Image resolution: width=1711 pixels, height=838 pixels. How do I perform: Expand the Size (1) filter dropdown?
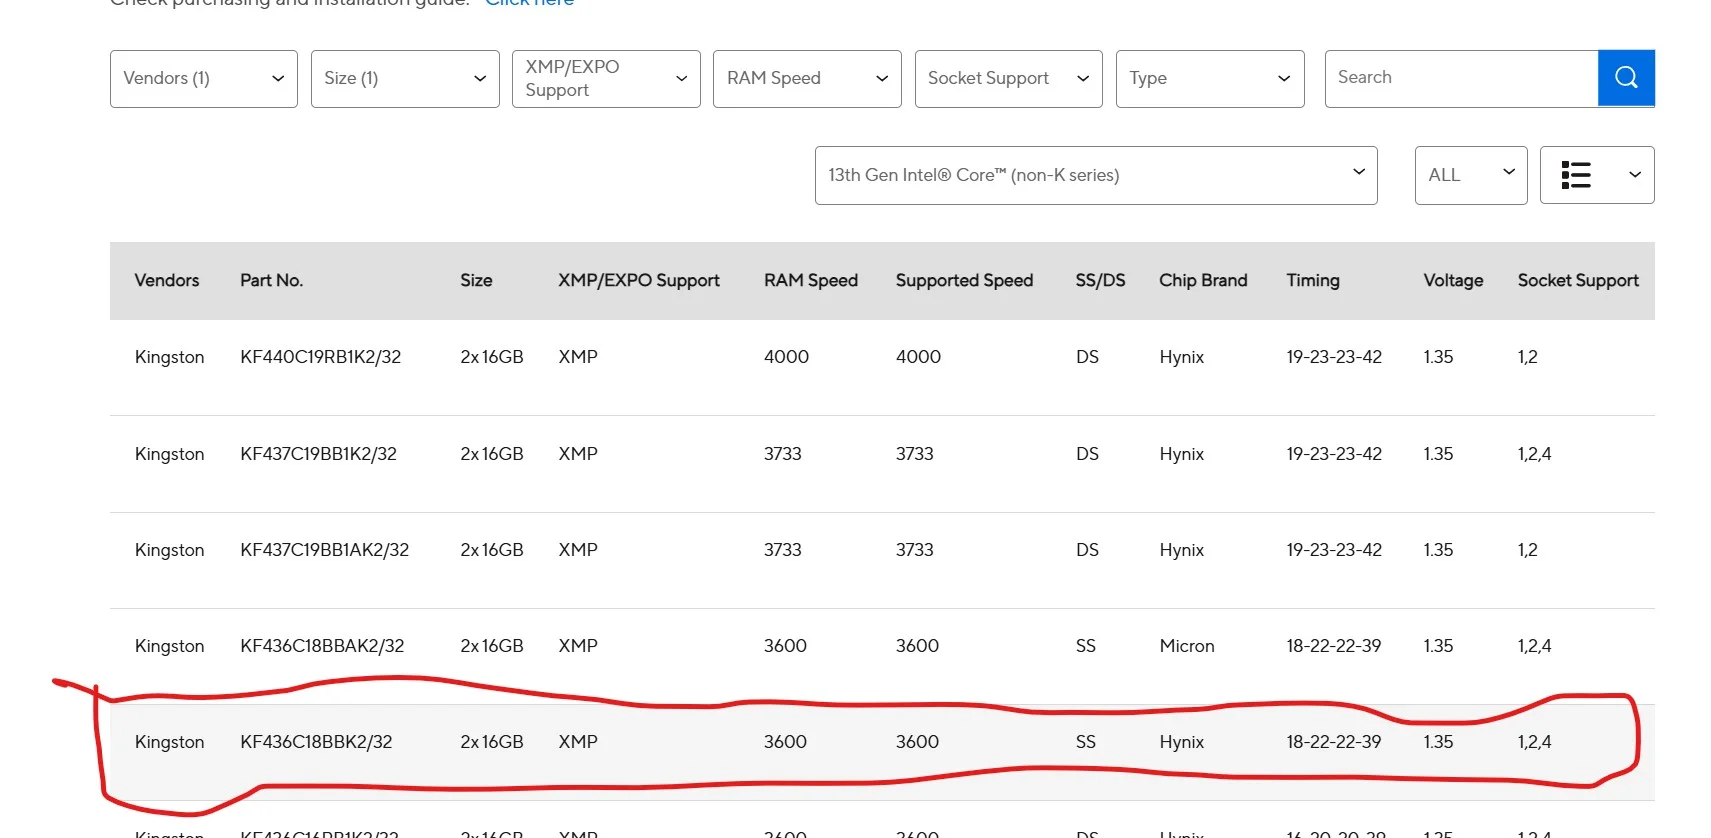click(x=404, y=79)
